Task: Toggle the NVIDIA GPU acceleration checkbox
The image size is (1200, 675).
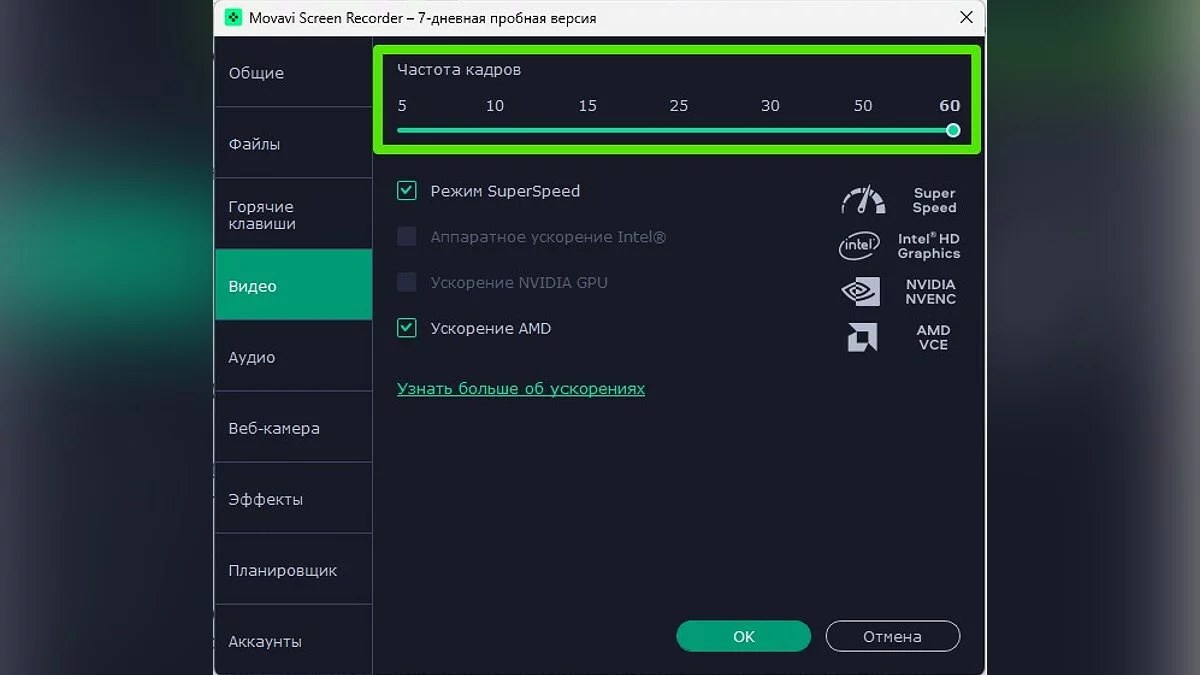Action: 407,282
